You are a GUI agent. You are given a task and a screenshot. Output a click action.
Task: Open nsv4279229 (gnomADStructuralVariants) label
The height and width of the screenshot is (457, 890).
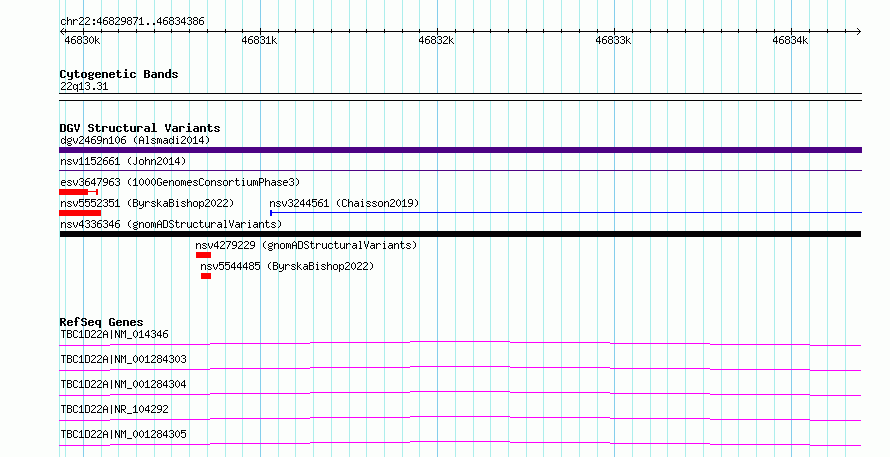[x=307, y=245]
